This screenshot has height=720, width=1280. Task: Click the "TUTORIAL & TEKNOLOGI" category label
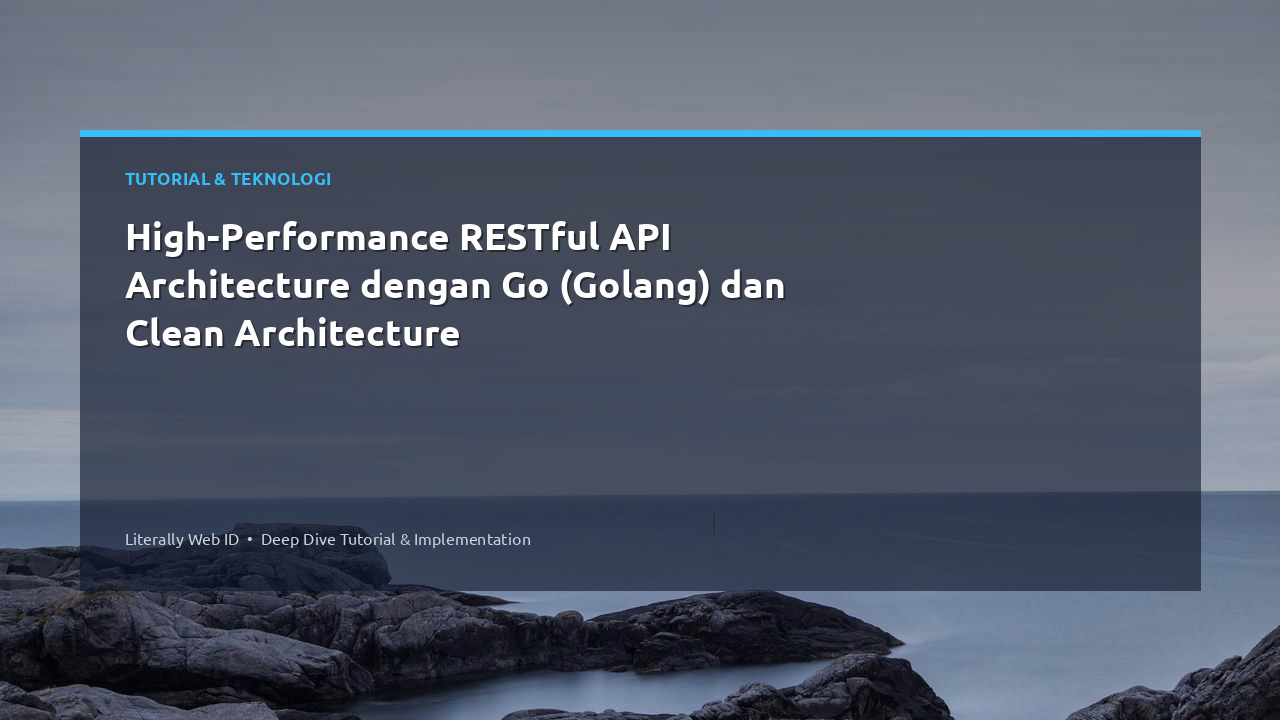coord(228,179)
